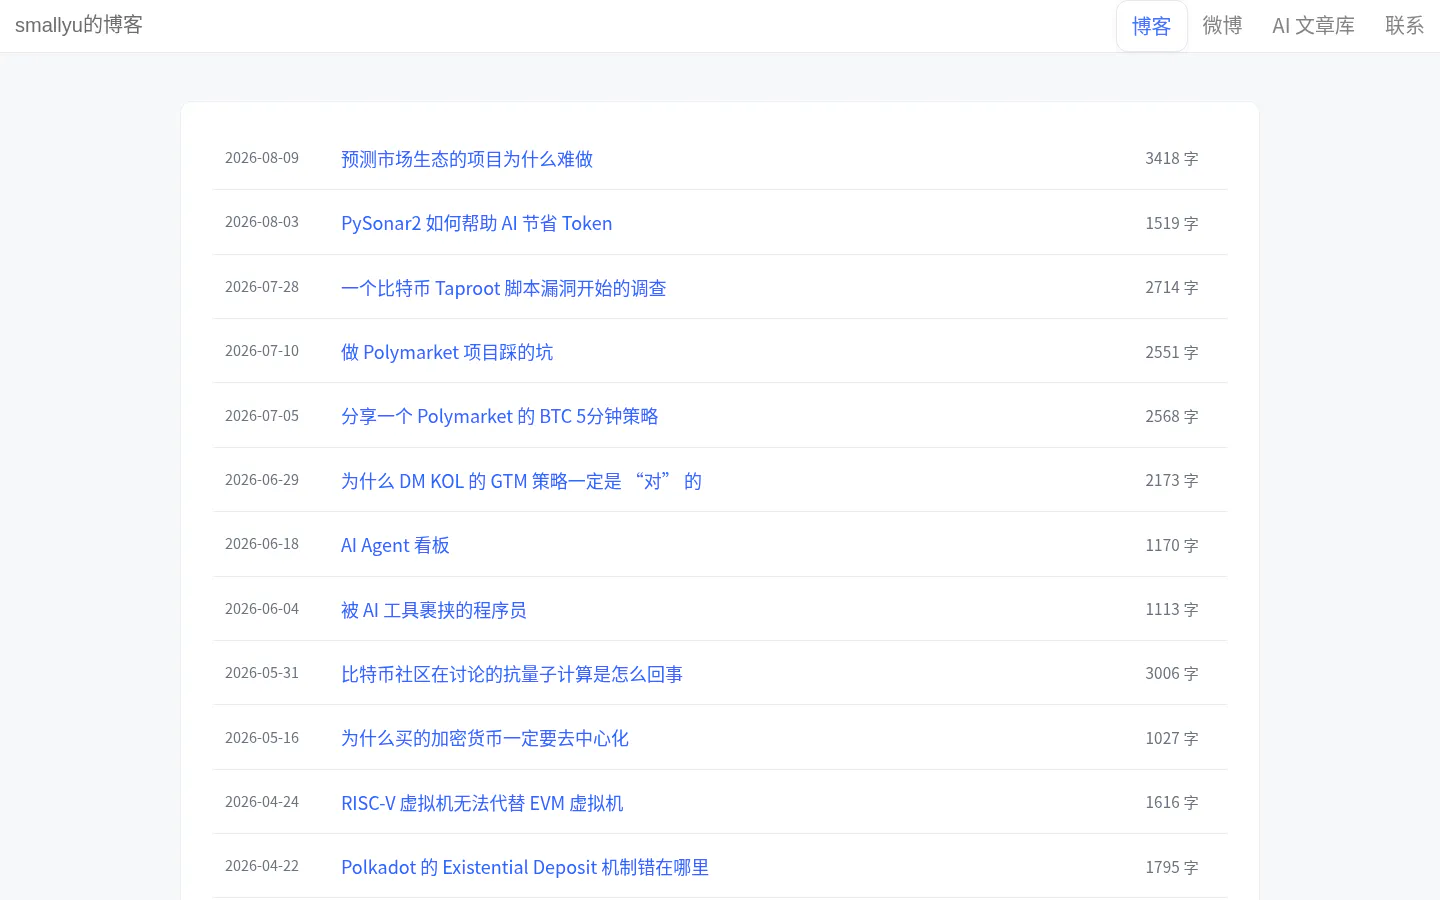Click the date 2026-07-10
Viewport: 1440px width, 900px height.
click(262, 351)
